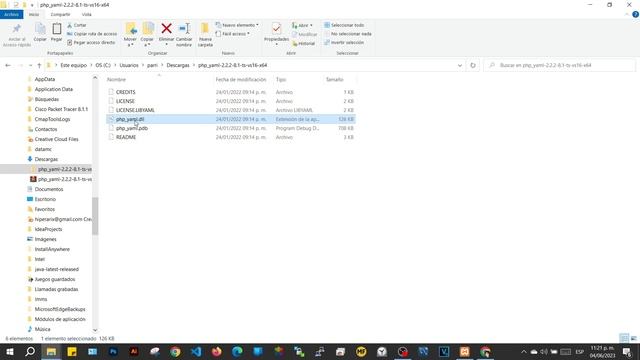Select Descargas in the navigation tree
The width and height of the screenshot is (640, 360).
pos(46,159)
